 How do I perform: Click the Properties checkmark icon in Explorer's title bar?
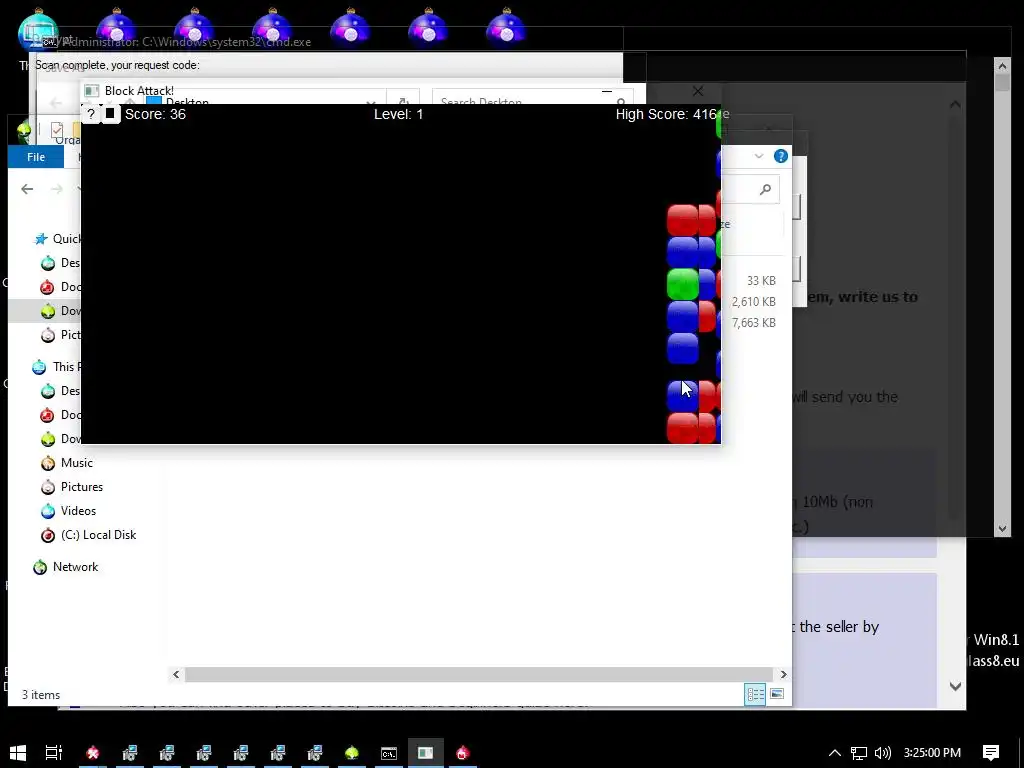click(57, 129)
